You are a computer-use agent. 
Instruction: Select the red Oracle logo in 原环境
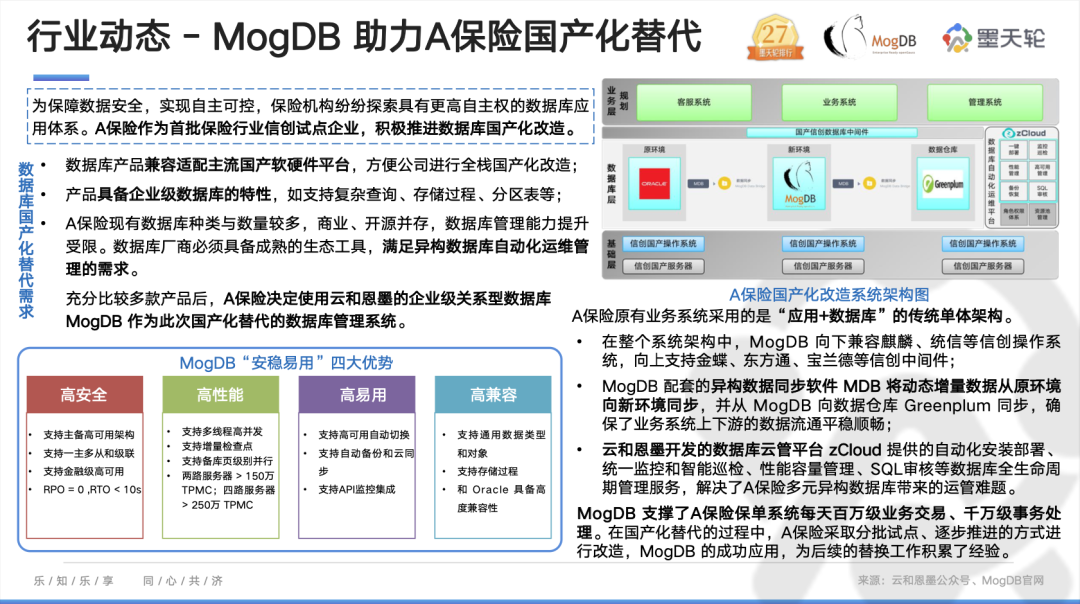point(654,184)
